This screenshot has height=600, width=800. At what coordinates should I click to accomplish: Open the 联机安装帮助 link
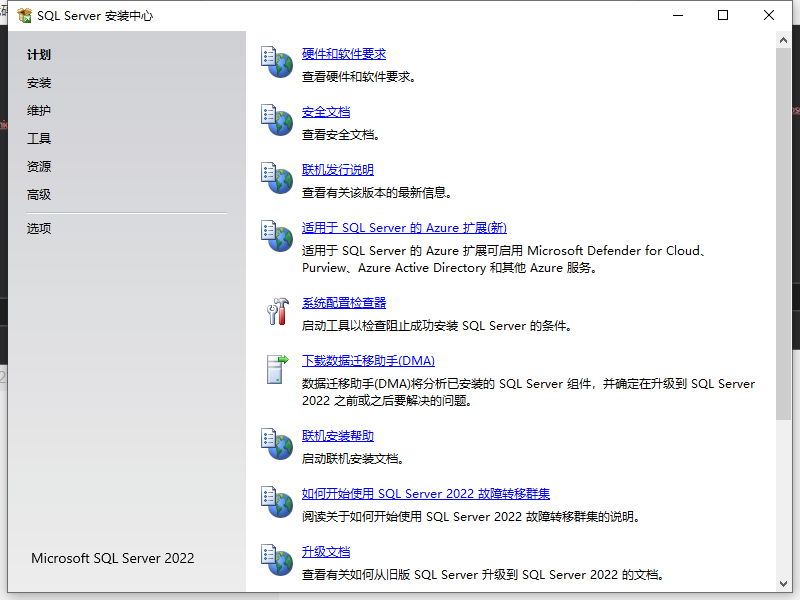click(x=338, y=436)
